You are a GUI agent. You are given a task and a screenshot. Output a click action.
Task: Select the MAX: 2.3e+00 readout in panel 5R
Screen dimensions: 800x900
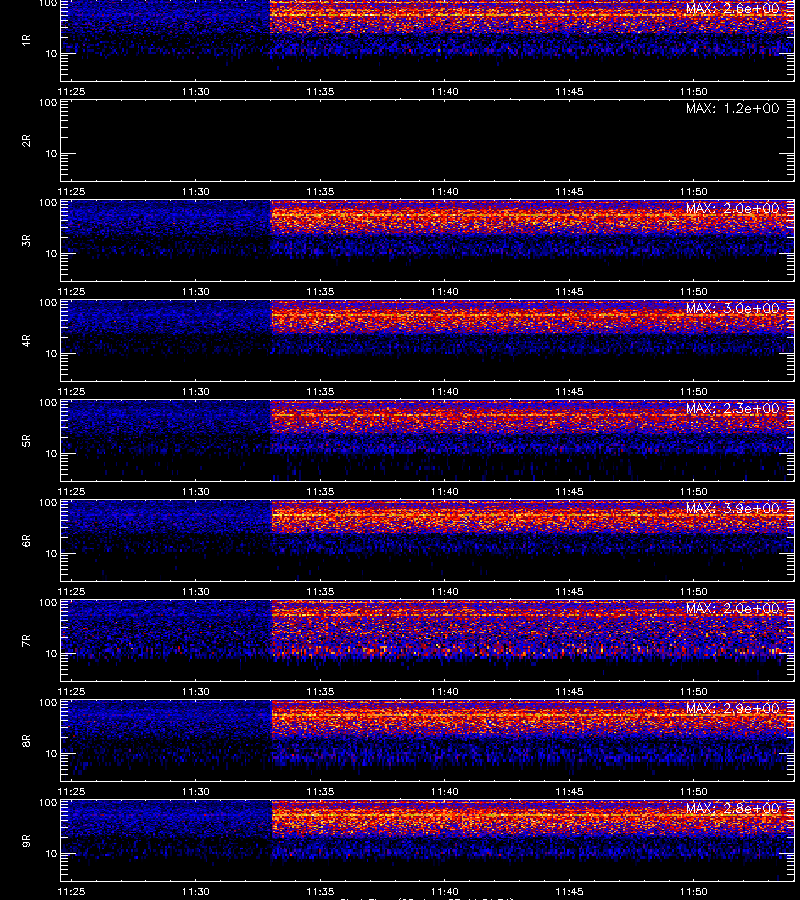pyautogui.click(x=732, y=409)
